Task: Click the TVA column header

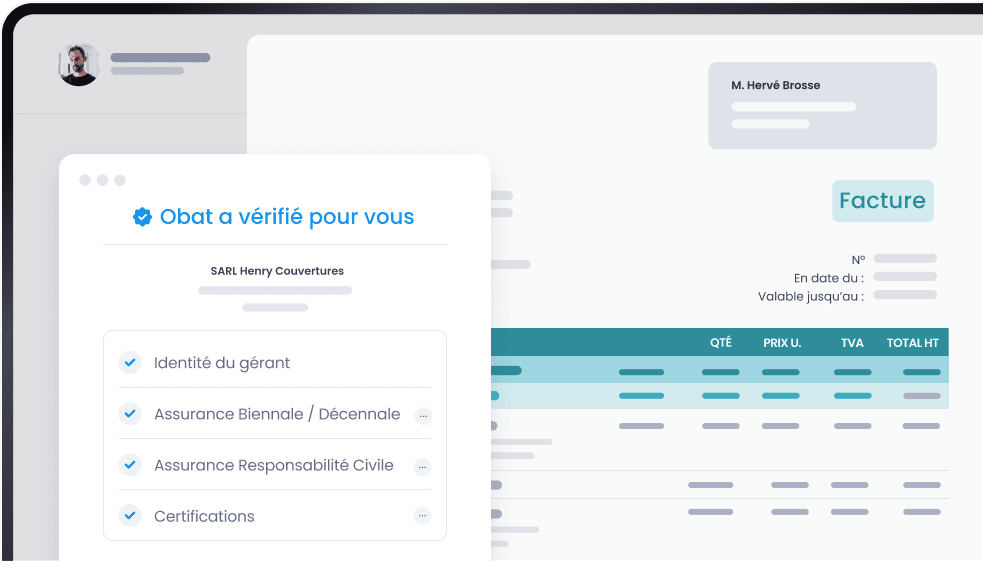Action: [x=852, y=343]
